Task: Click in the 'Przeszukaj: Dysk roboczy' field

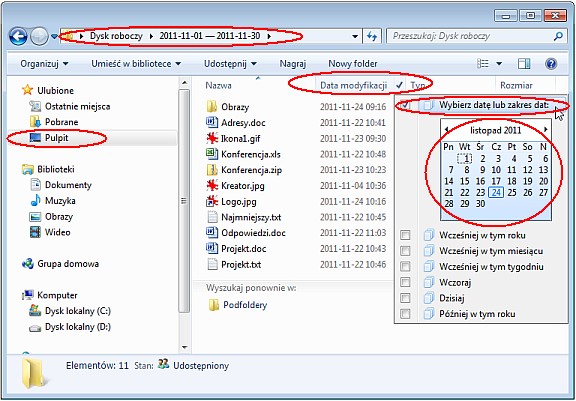Action: click(470, 36)
